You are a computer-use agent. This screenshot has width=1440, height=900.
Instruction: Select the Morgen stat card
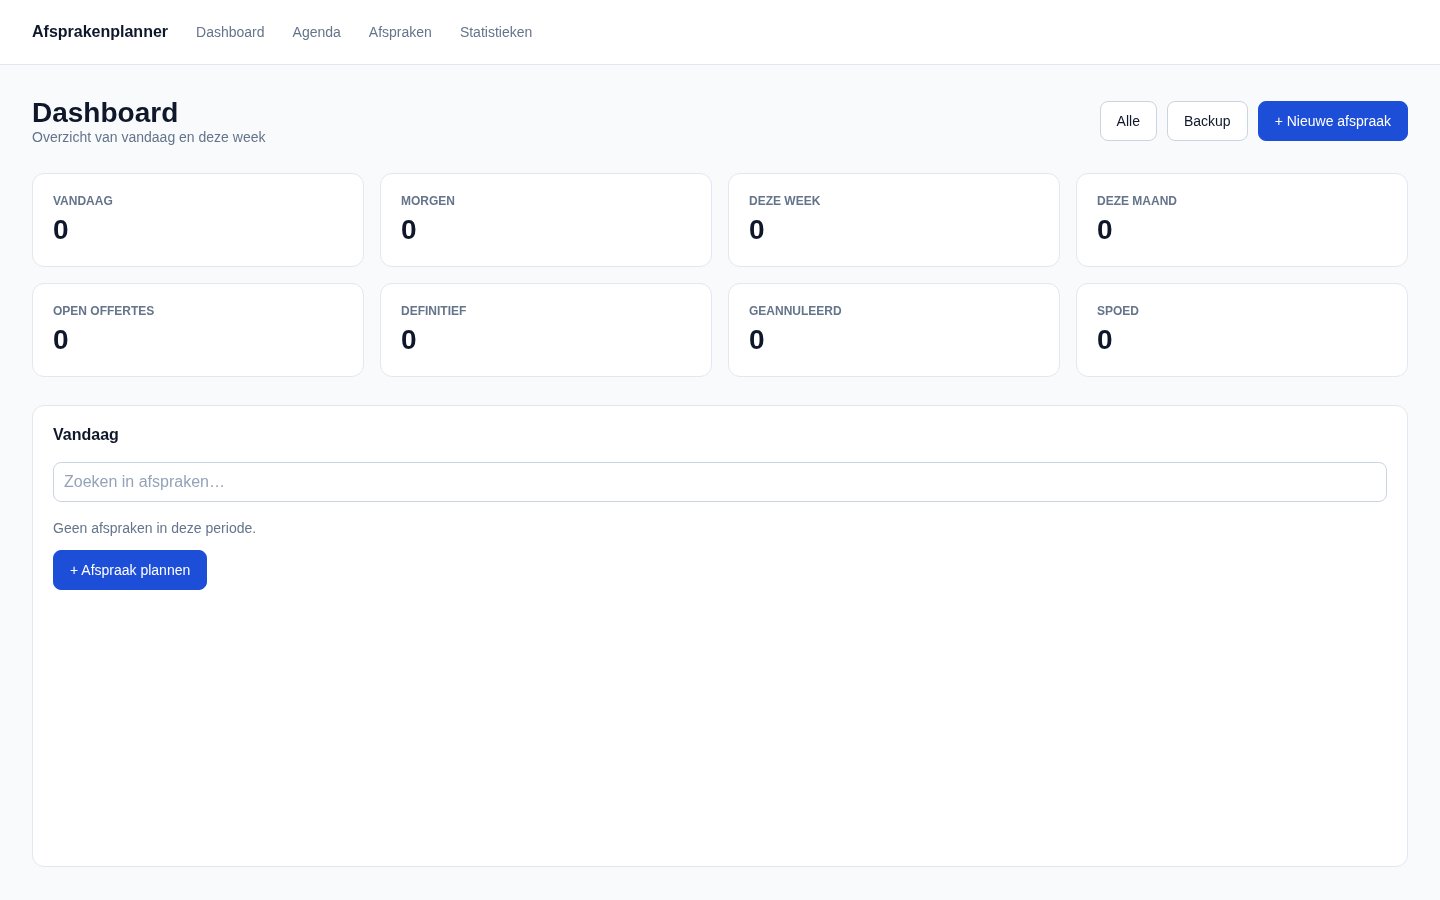pyautogui.click(x=546, y=220)
